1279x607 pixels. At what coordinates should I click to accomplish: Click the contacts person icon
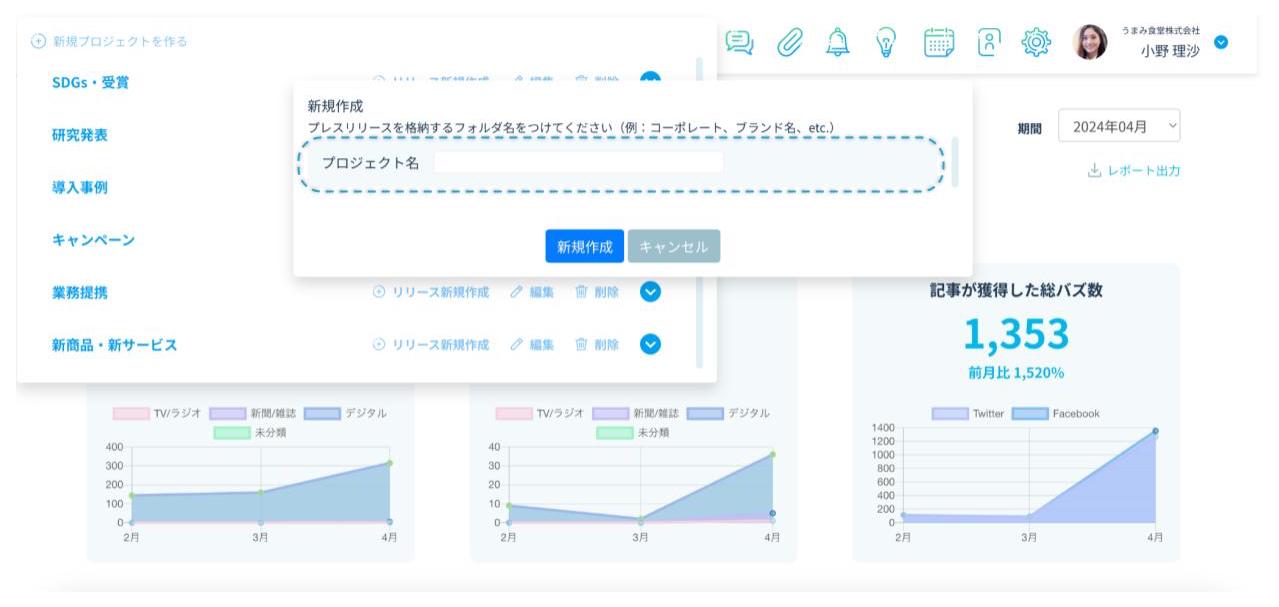[988, 42]
